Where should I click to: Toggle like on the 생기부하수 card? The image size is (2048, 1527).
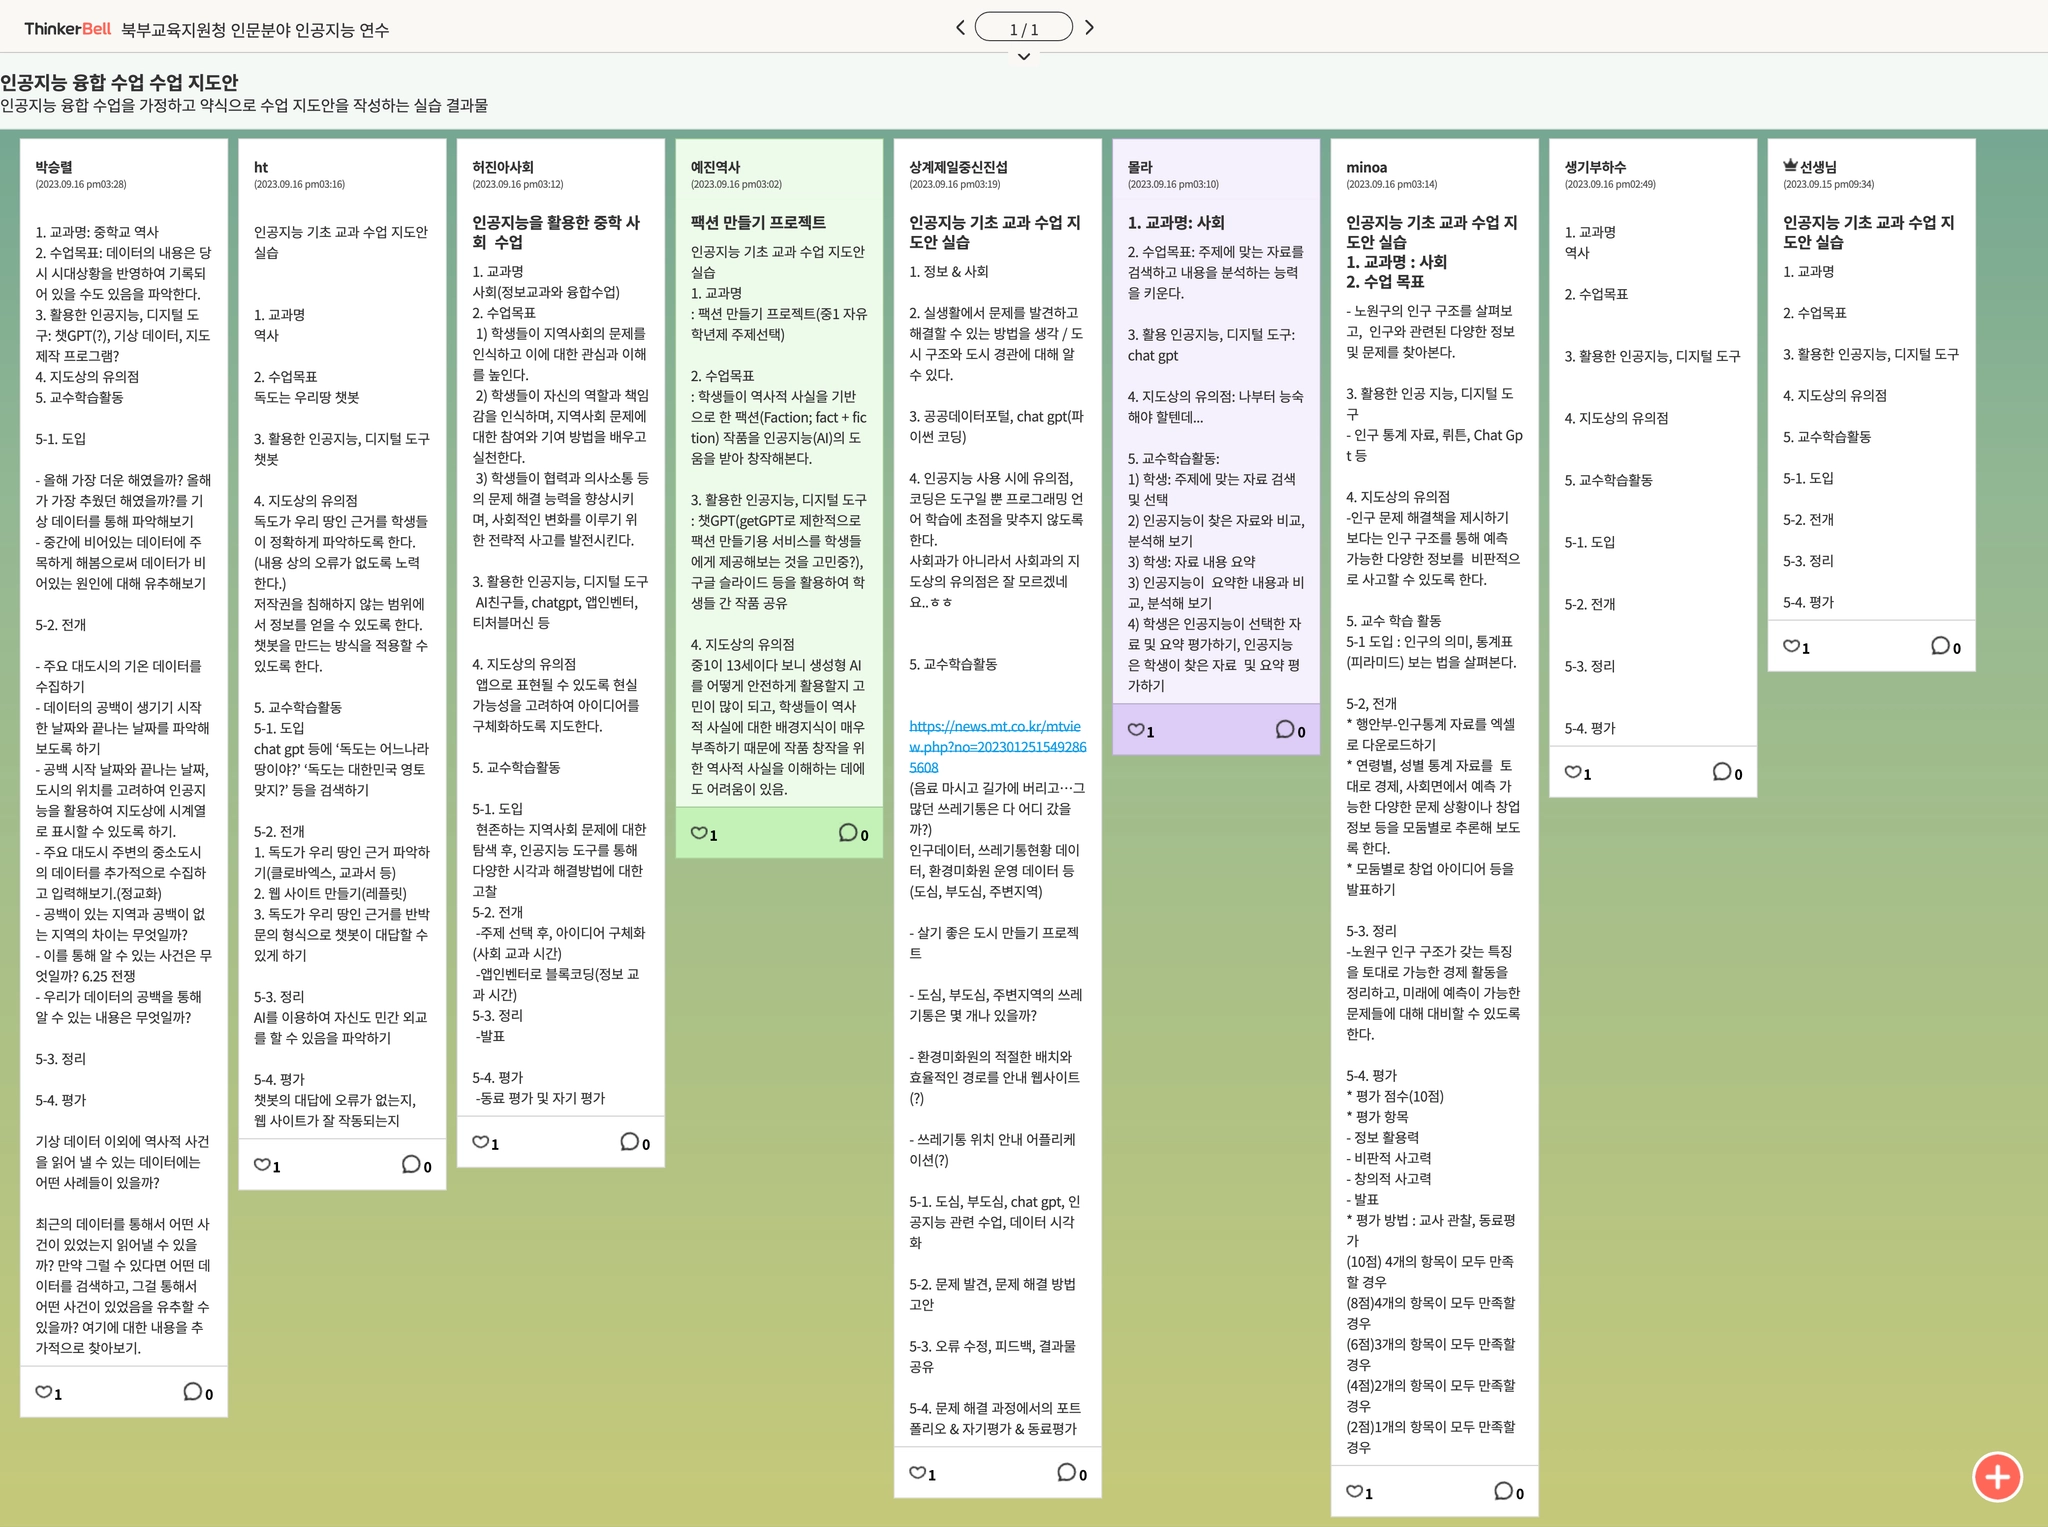(1573, 772)
